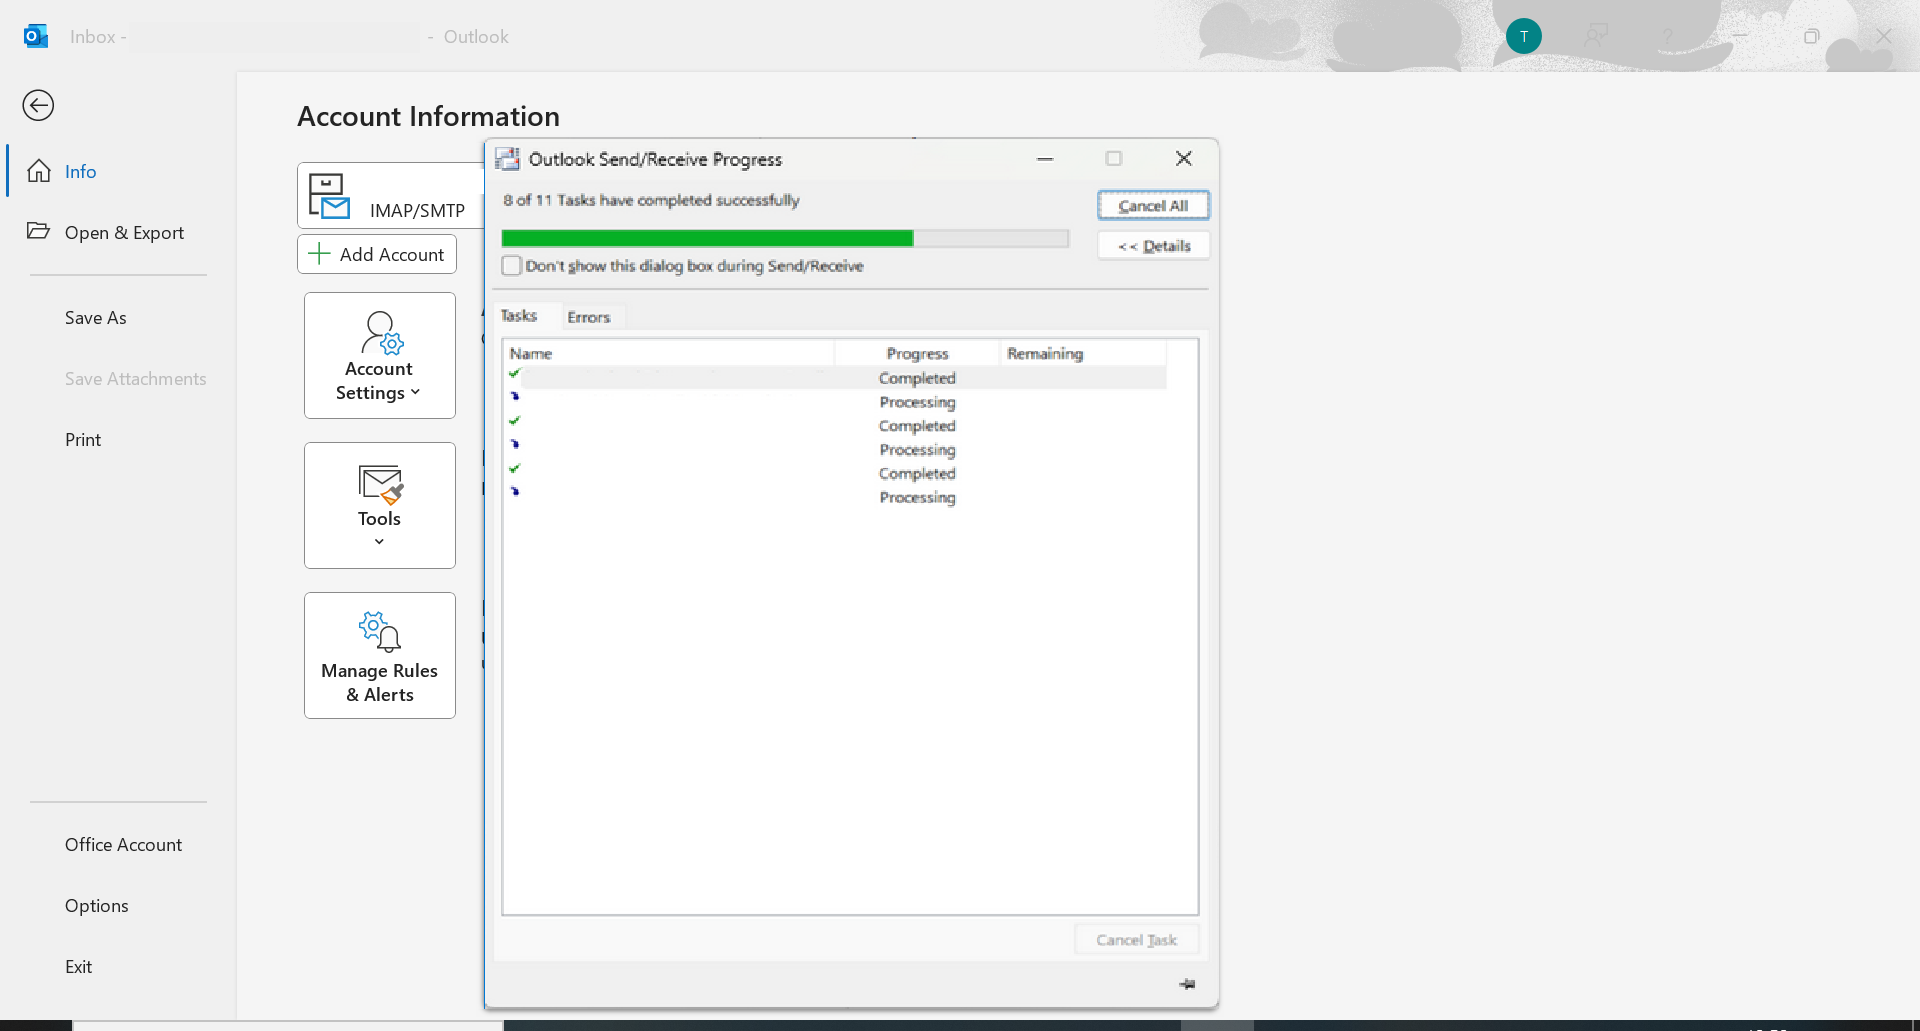Collapse task details with the Details button
1920x1031 pixels.
coord(1152,245)
